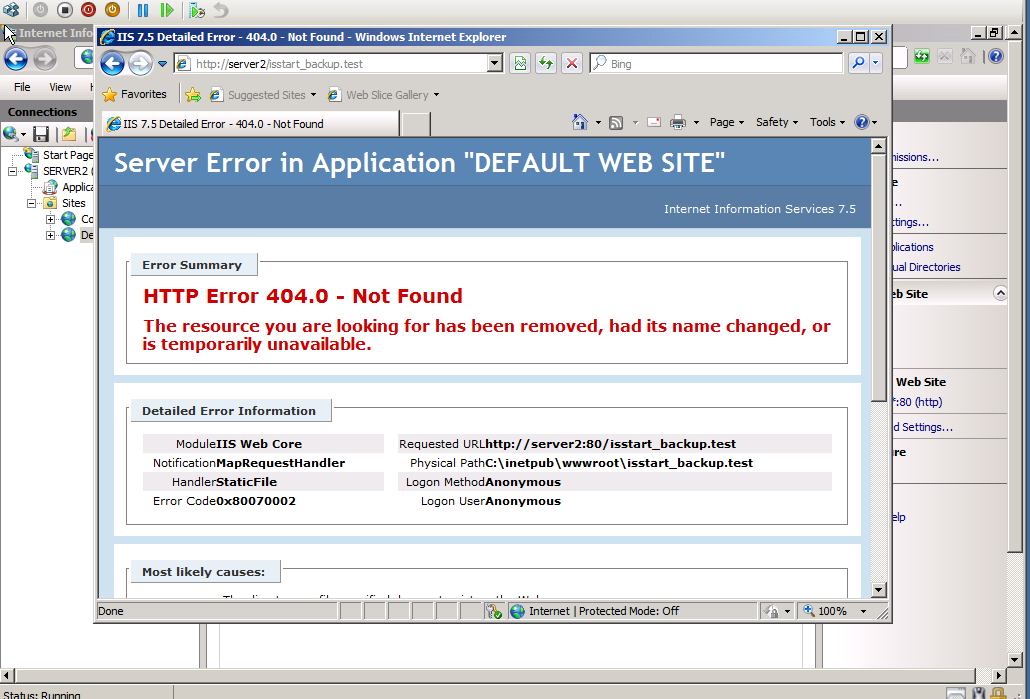
Task: Turn off the VM with the black stop icon
Action: pyautogui.click(x=64, y=10)
